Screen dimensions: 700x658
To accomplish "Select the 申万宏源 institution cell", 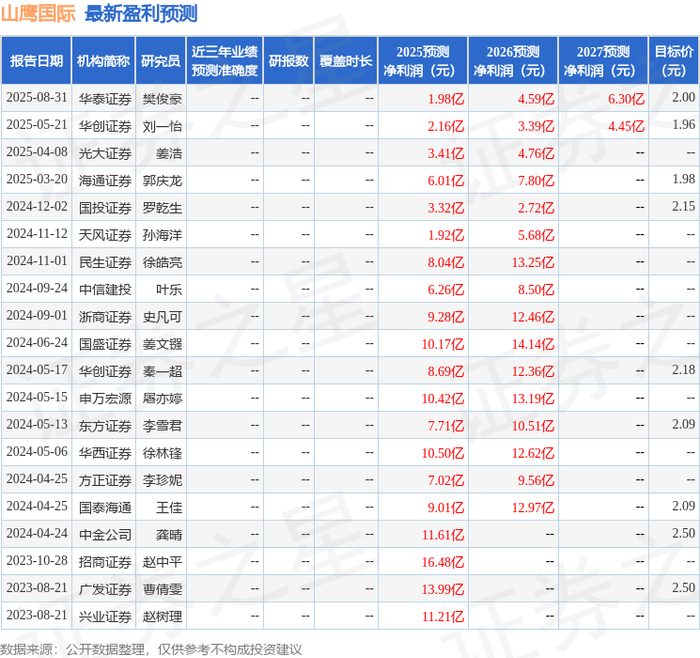I will [105, 398].
